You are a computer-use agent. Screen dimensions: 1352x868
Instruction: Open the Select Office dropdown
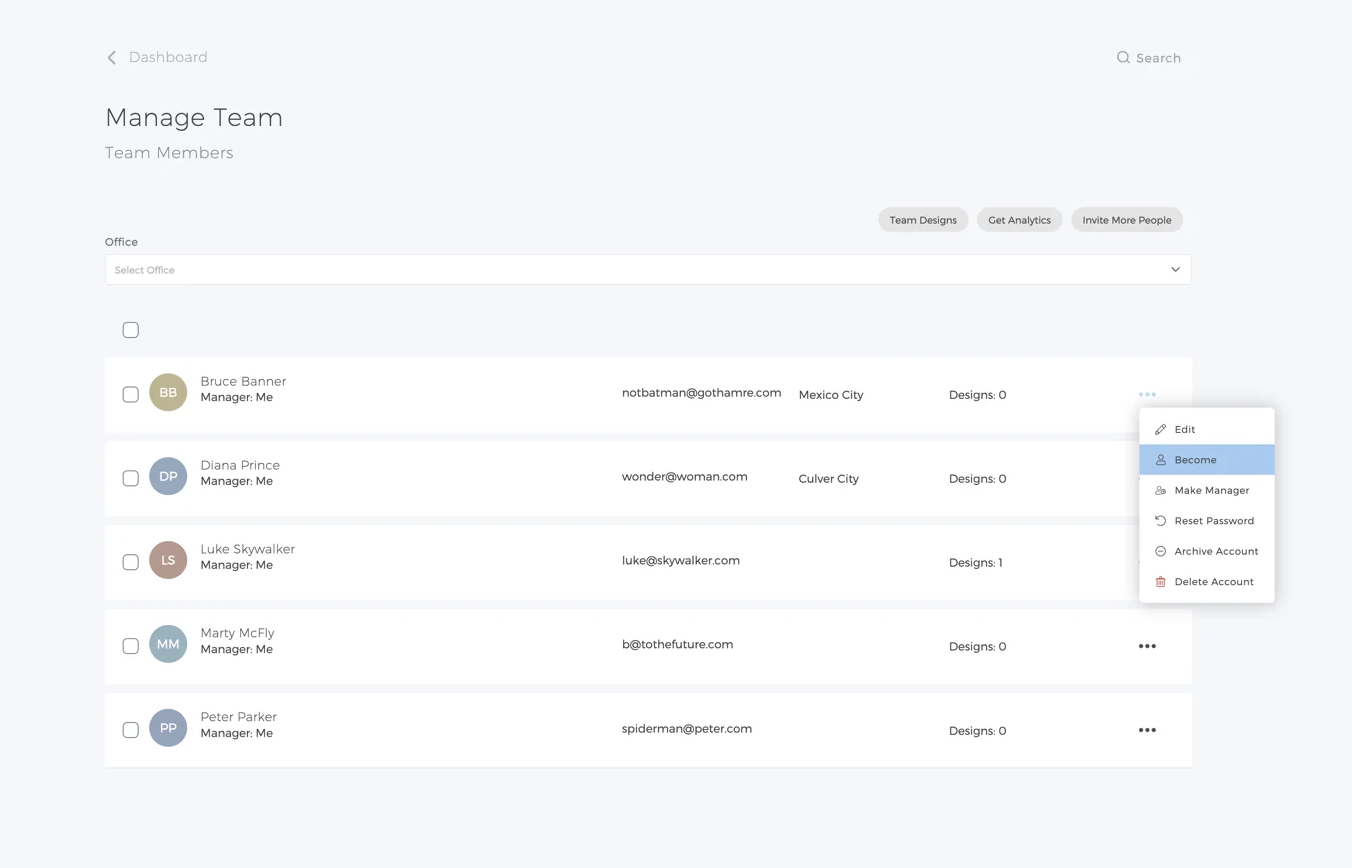point(647,270)
